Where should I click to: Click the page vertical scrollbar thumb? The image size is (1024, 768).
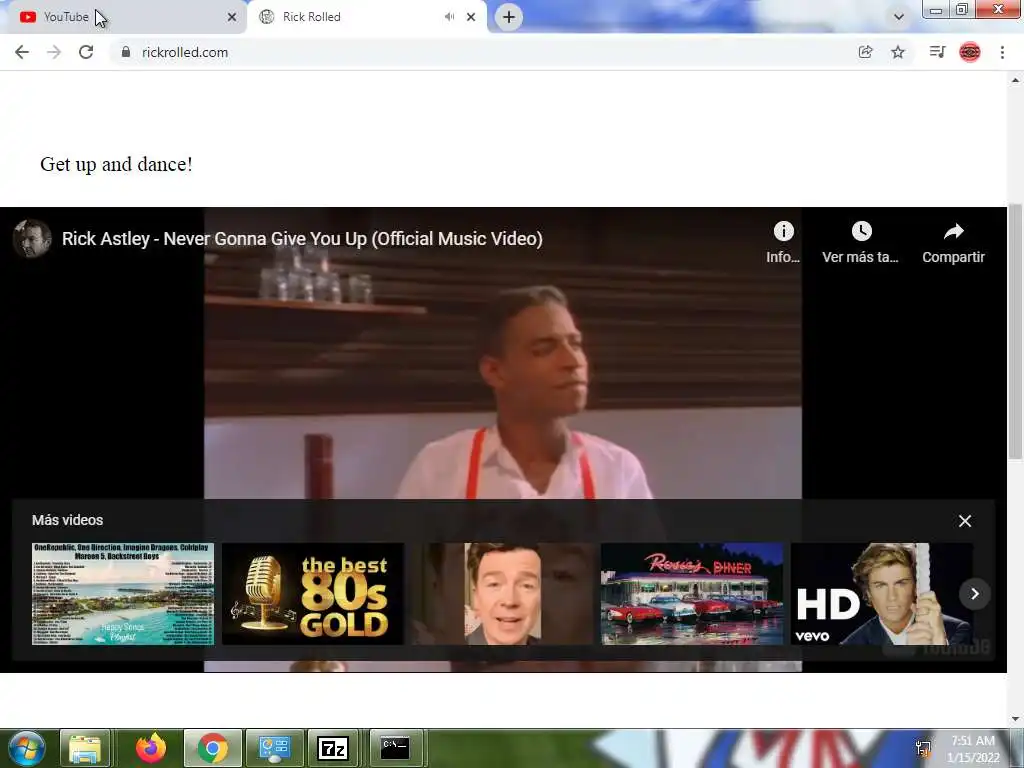click(x=1015, y=331)
